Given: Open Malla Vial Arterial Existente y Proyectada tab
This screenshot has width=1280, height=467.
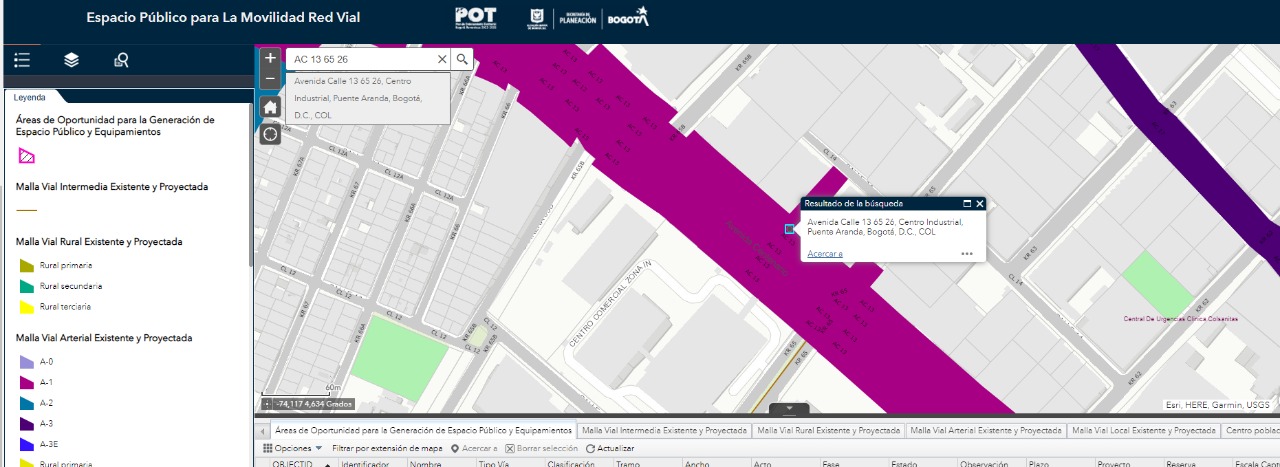Looking at the screenshot, I should (985, 430).
